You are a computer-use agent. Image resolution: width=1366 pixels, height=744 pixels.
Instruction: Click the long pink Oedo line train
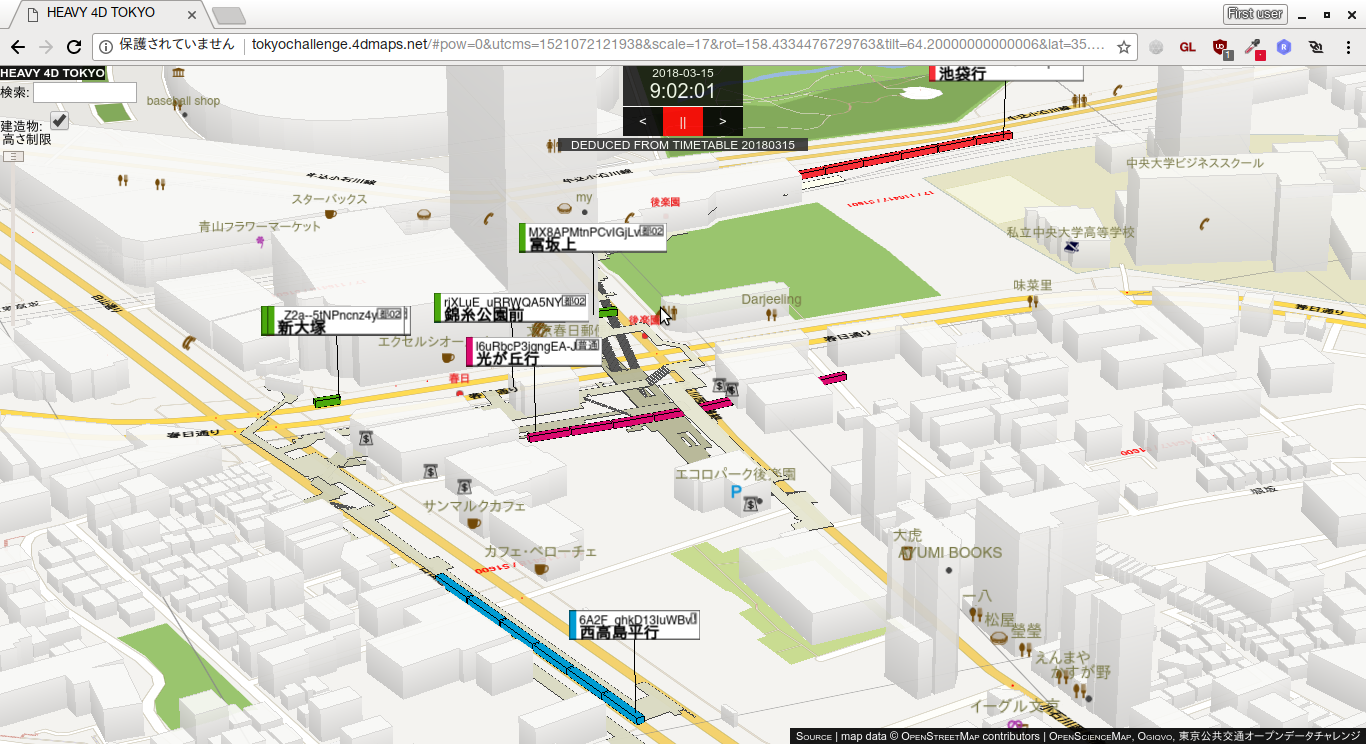click(x=629, y=419)
